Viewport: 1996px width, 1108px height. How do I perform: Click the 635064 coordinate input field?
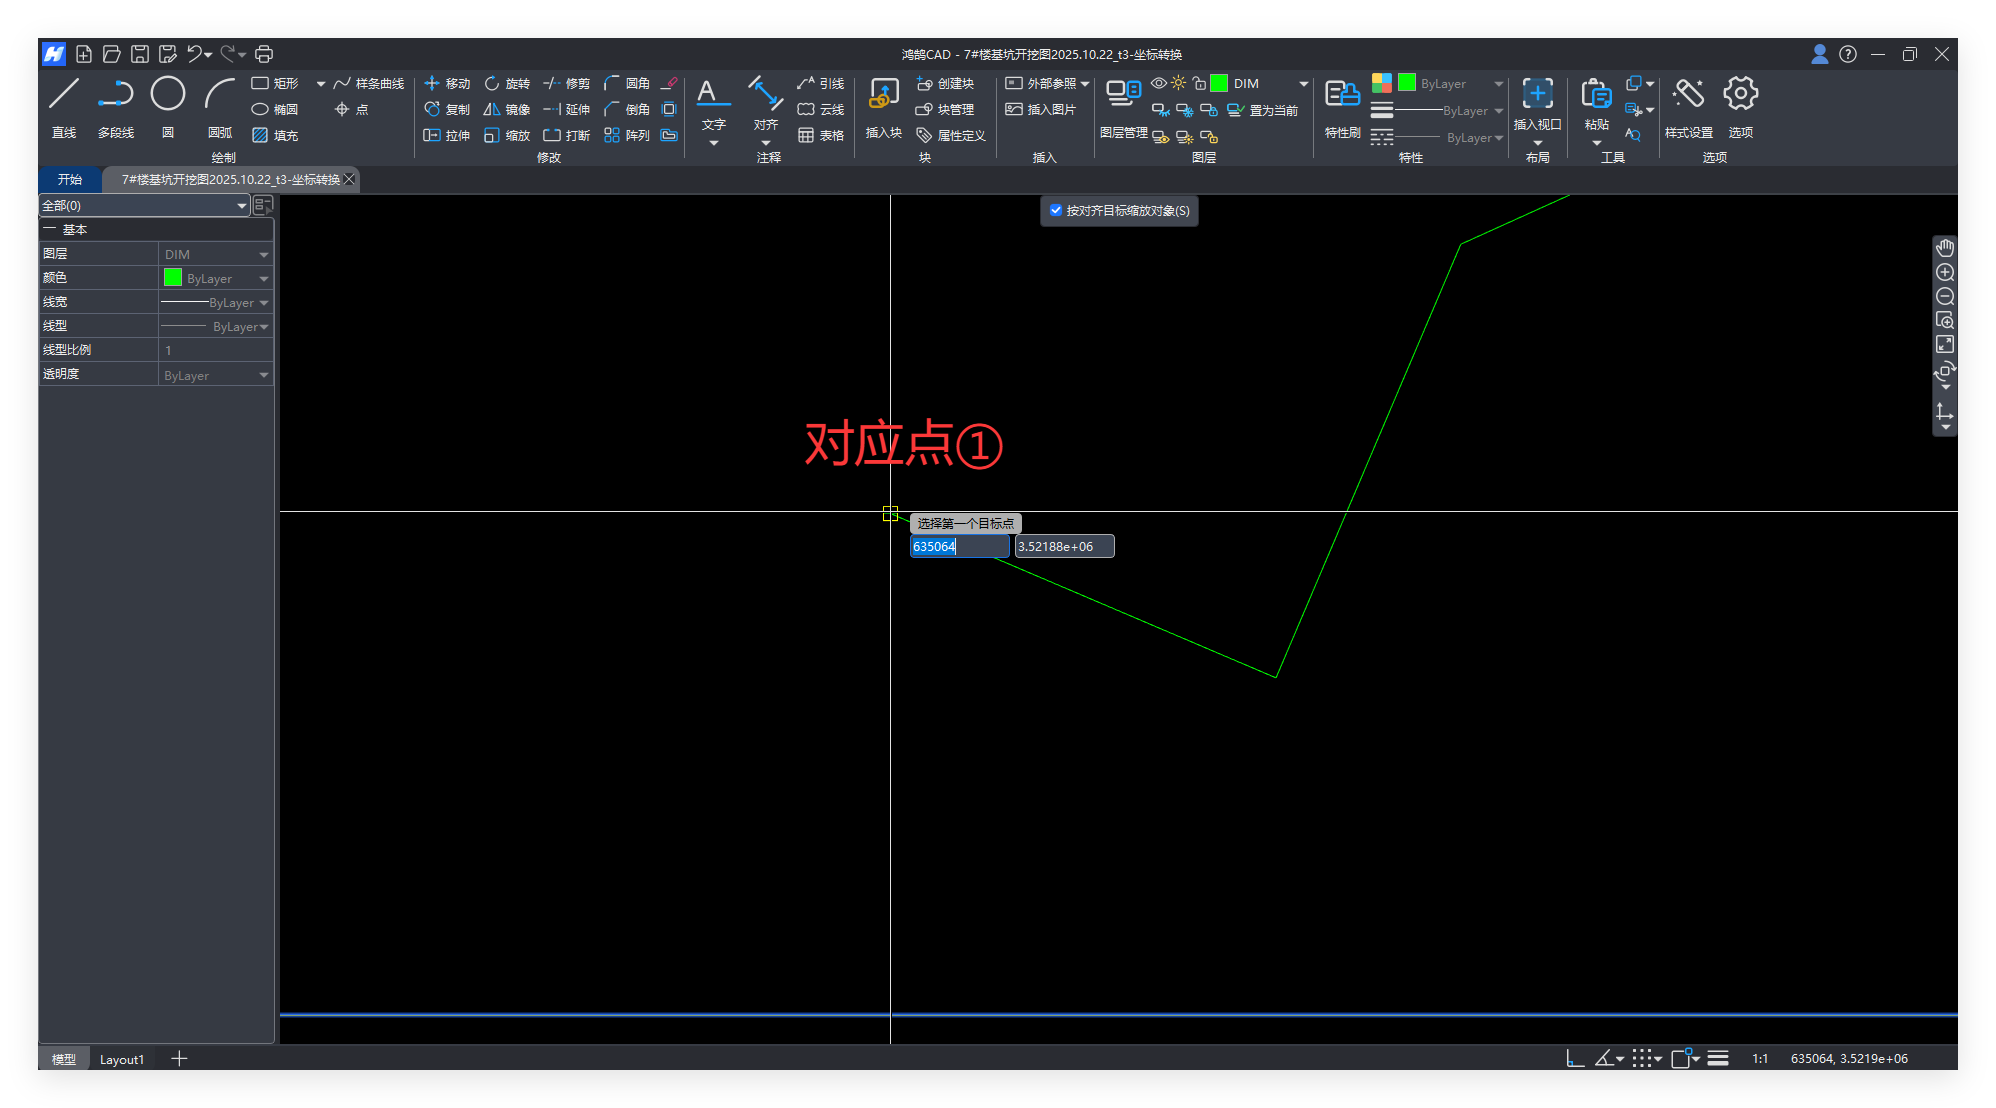(958, 547)
